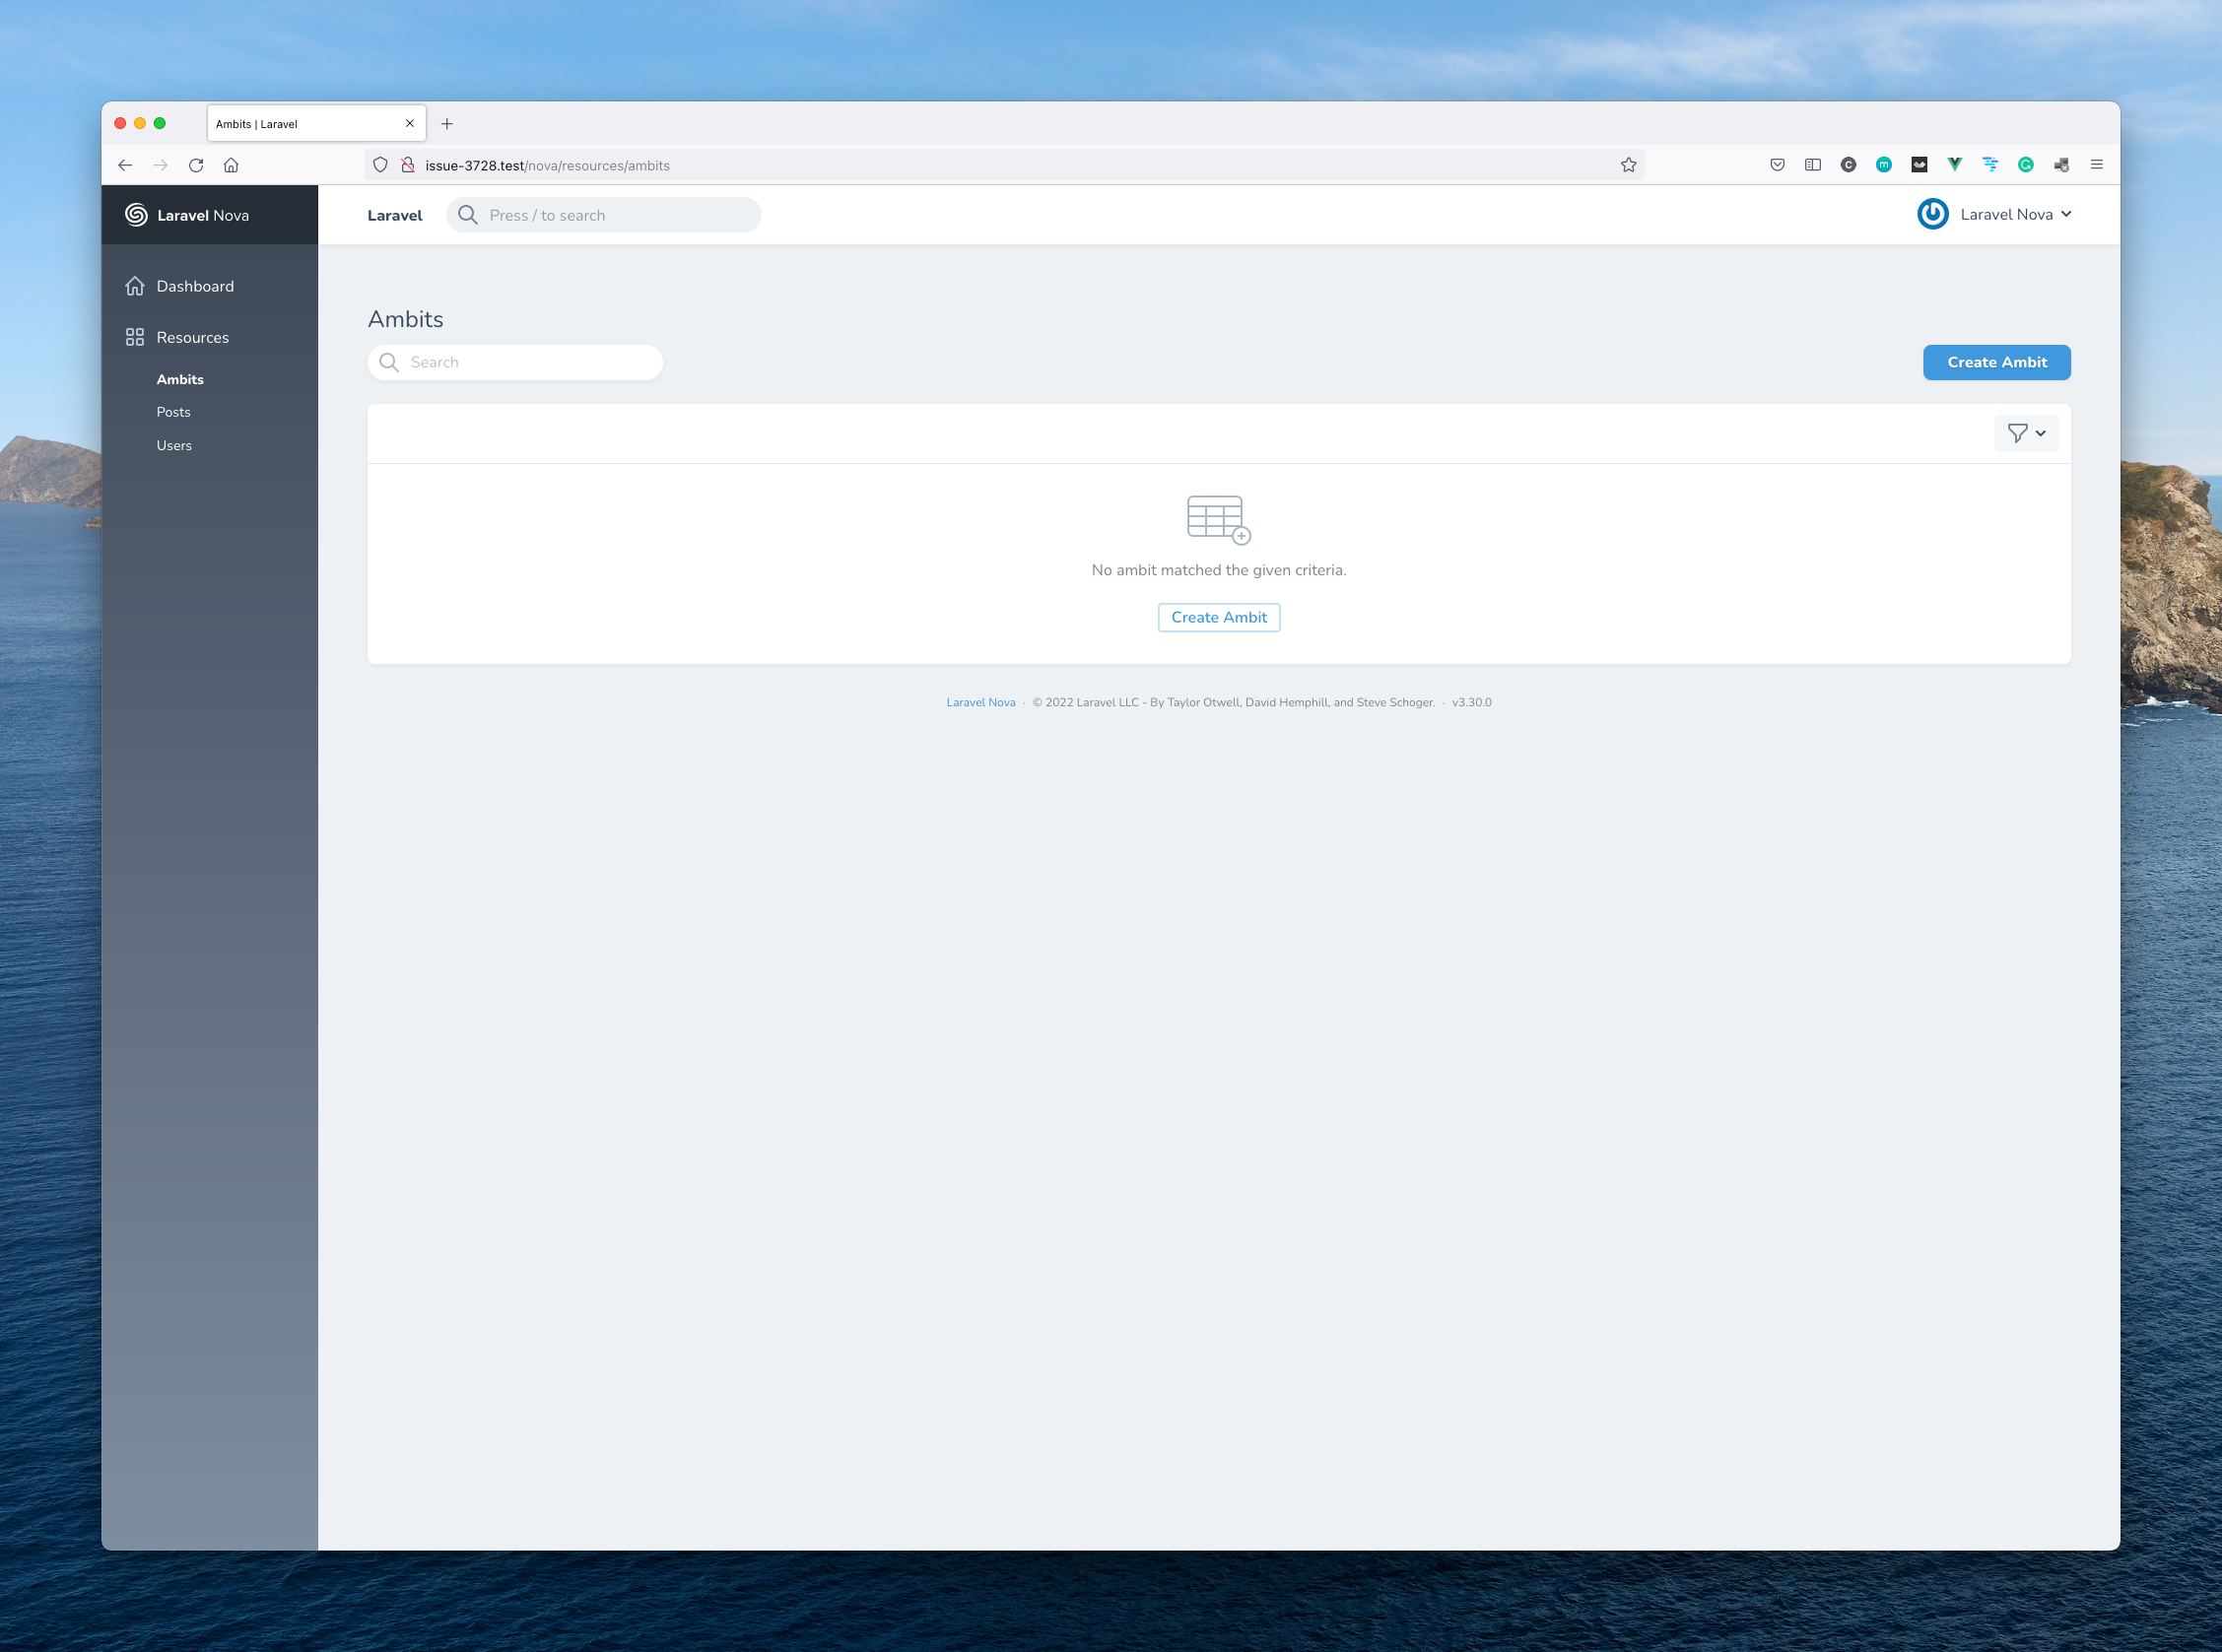The image size is (2222, 1652).
Task: Open the Pocket save icon
Action: 1777,165
